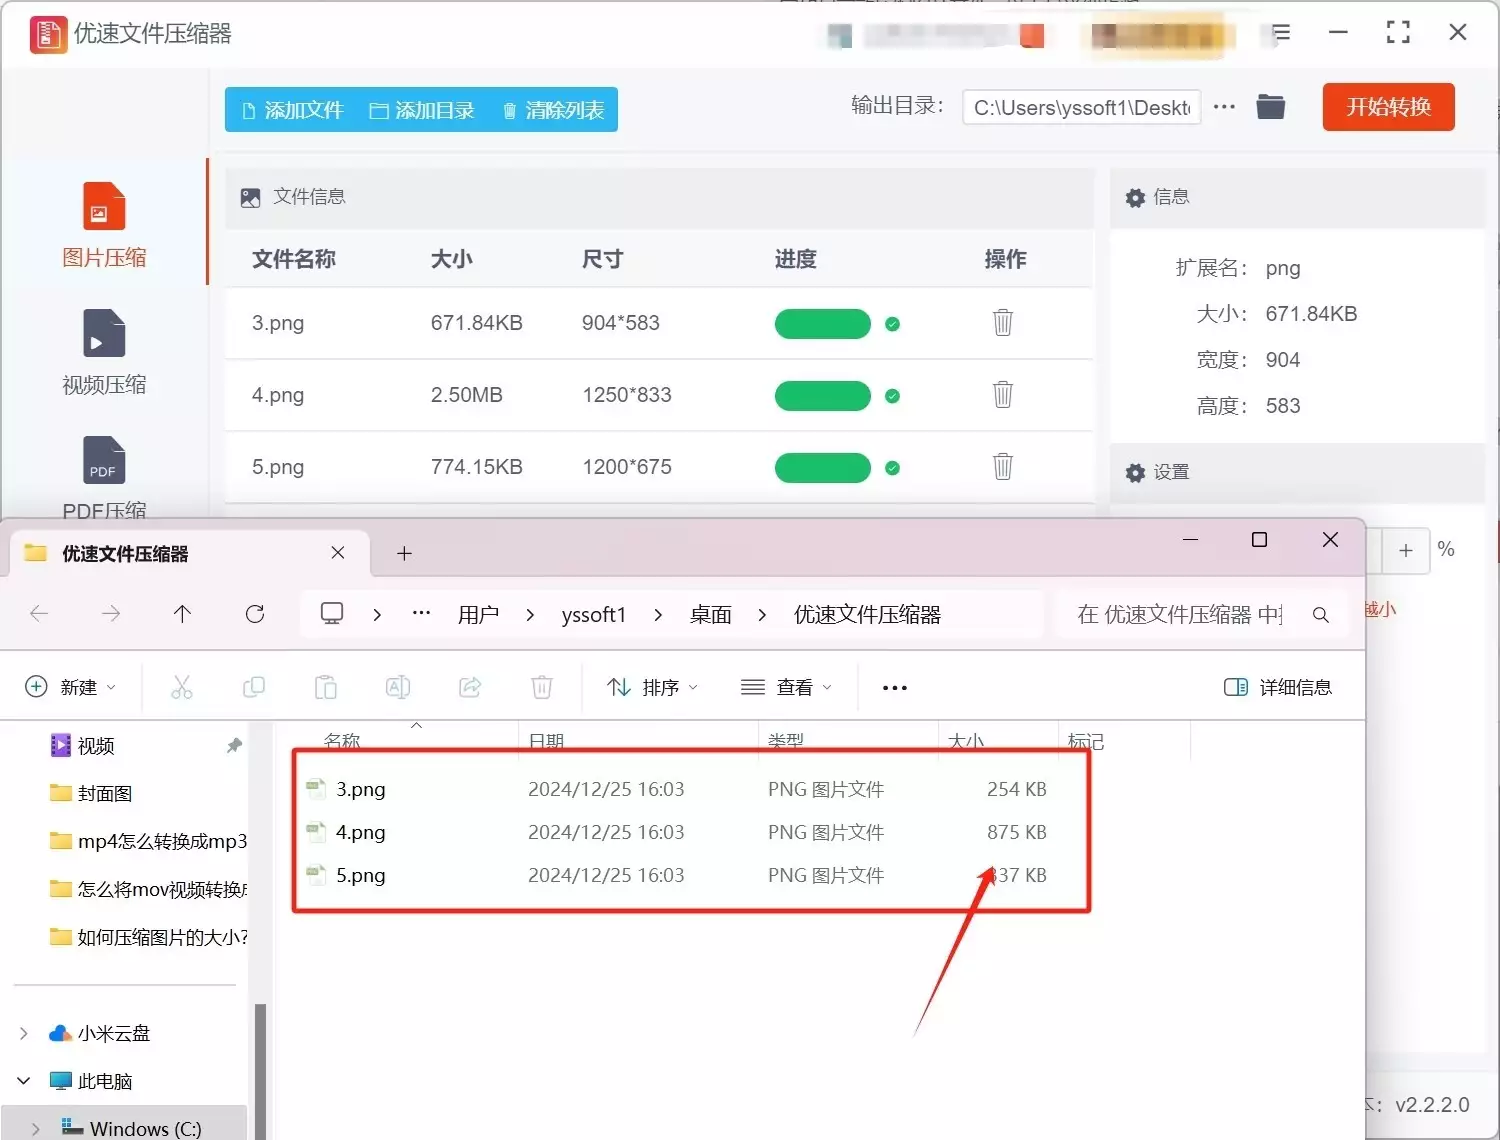Show hidden breadcrumb path via ellipsis

click(x=422, y=614)
